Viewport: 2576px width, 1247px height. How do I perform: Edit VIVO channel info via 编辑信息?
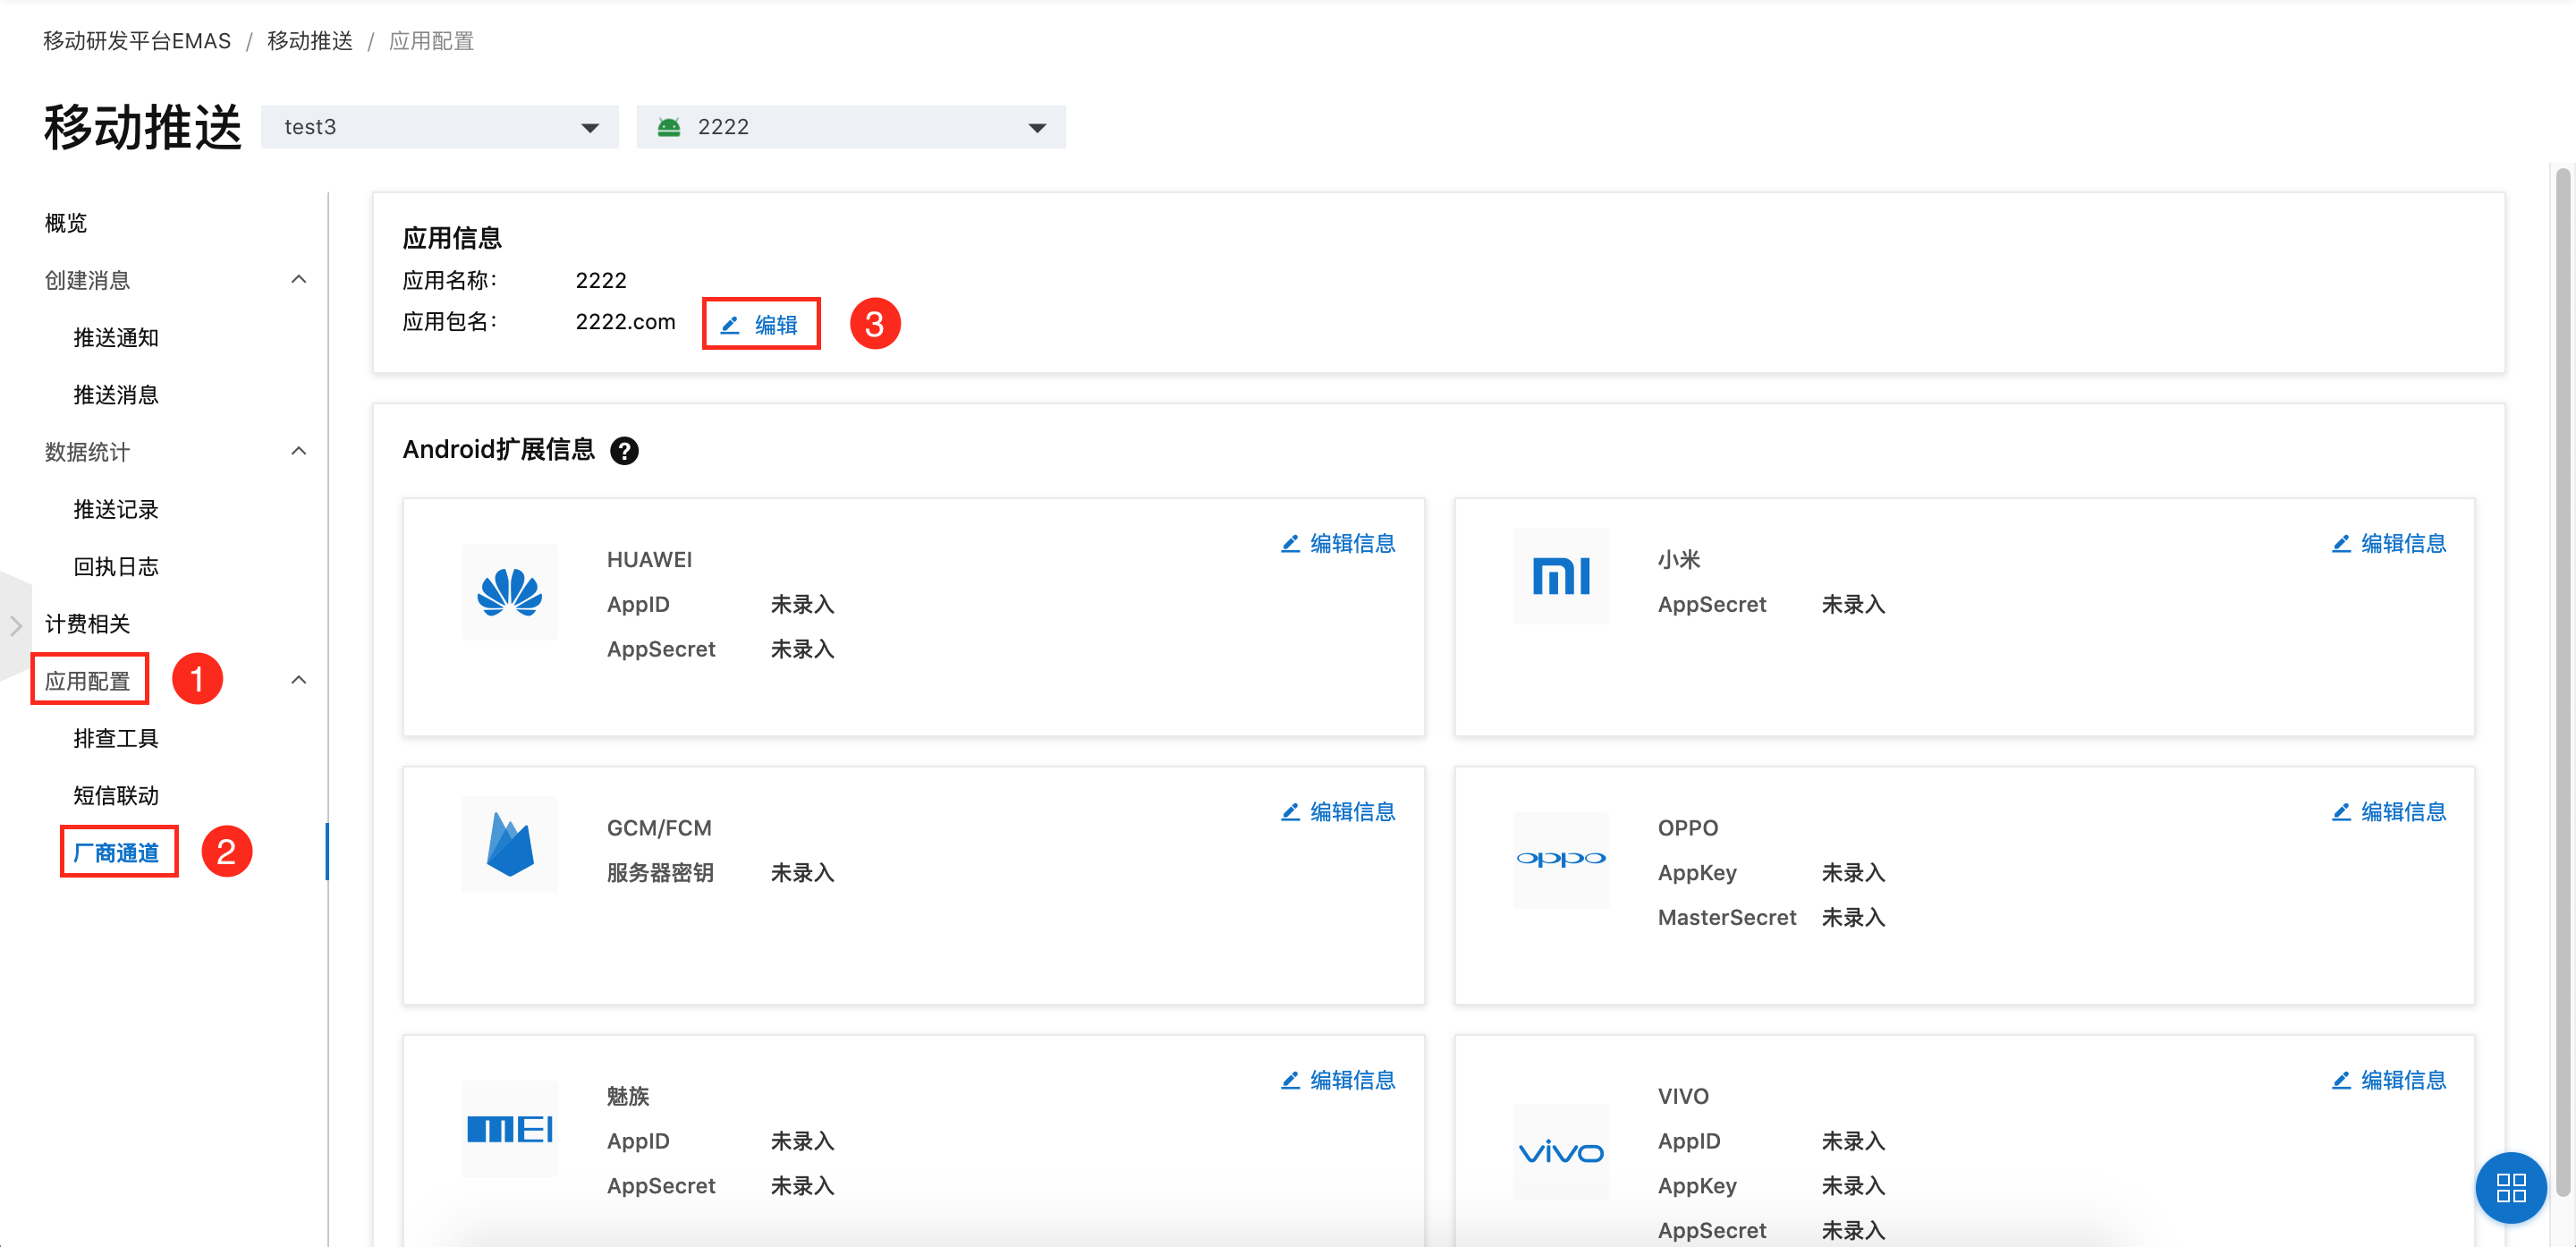[x=2388, y=1080]
